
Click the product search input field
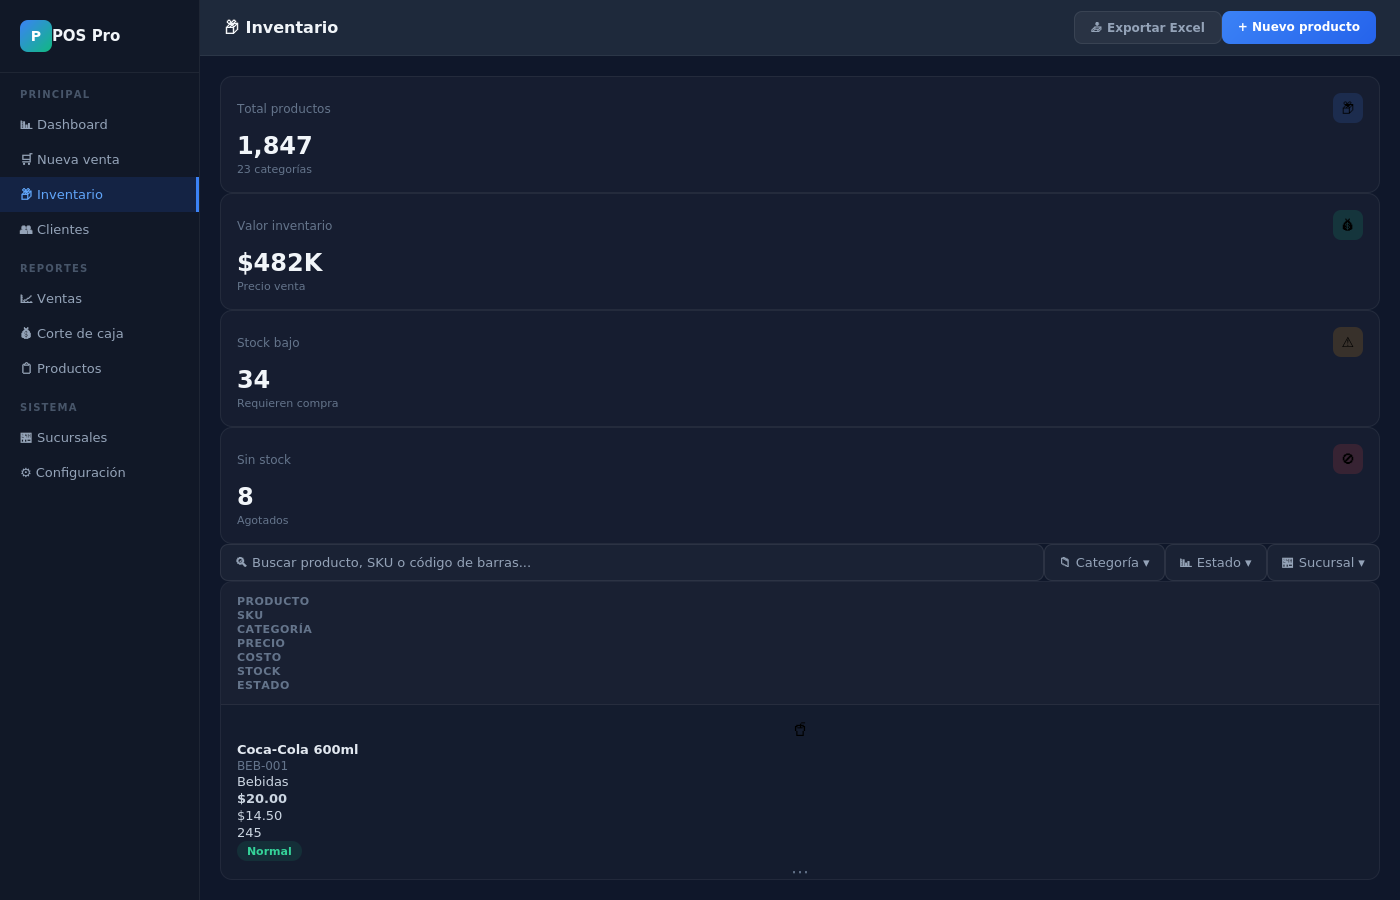(x=632, y=562)
